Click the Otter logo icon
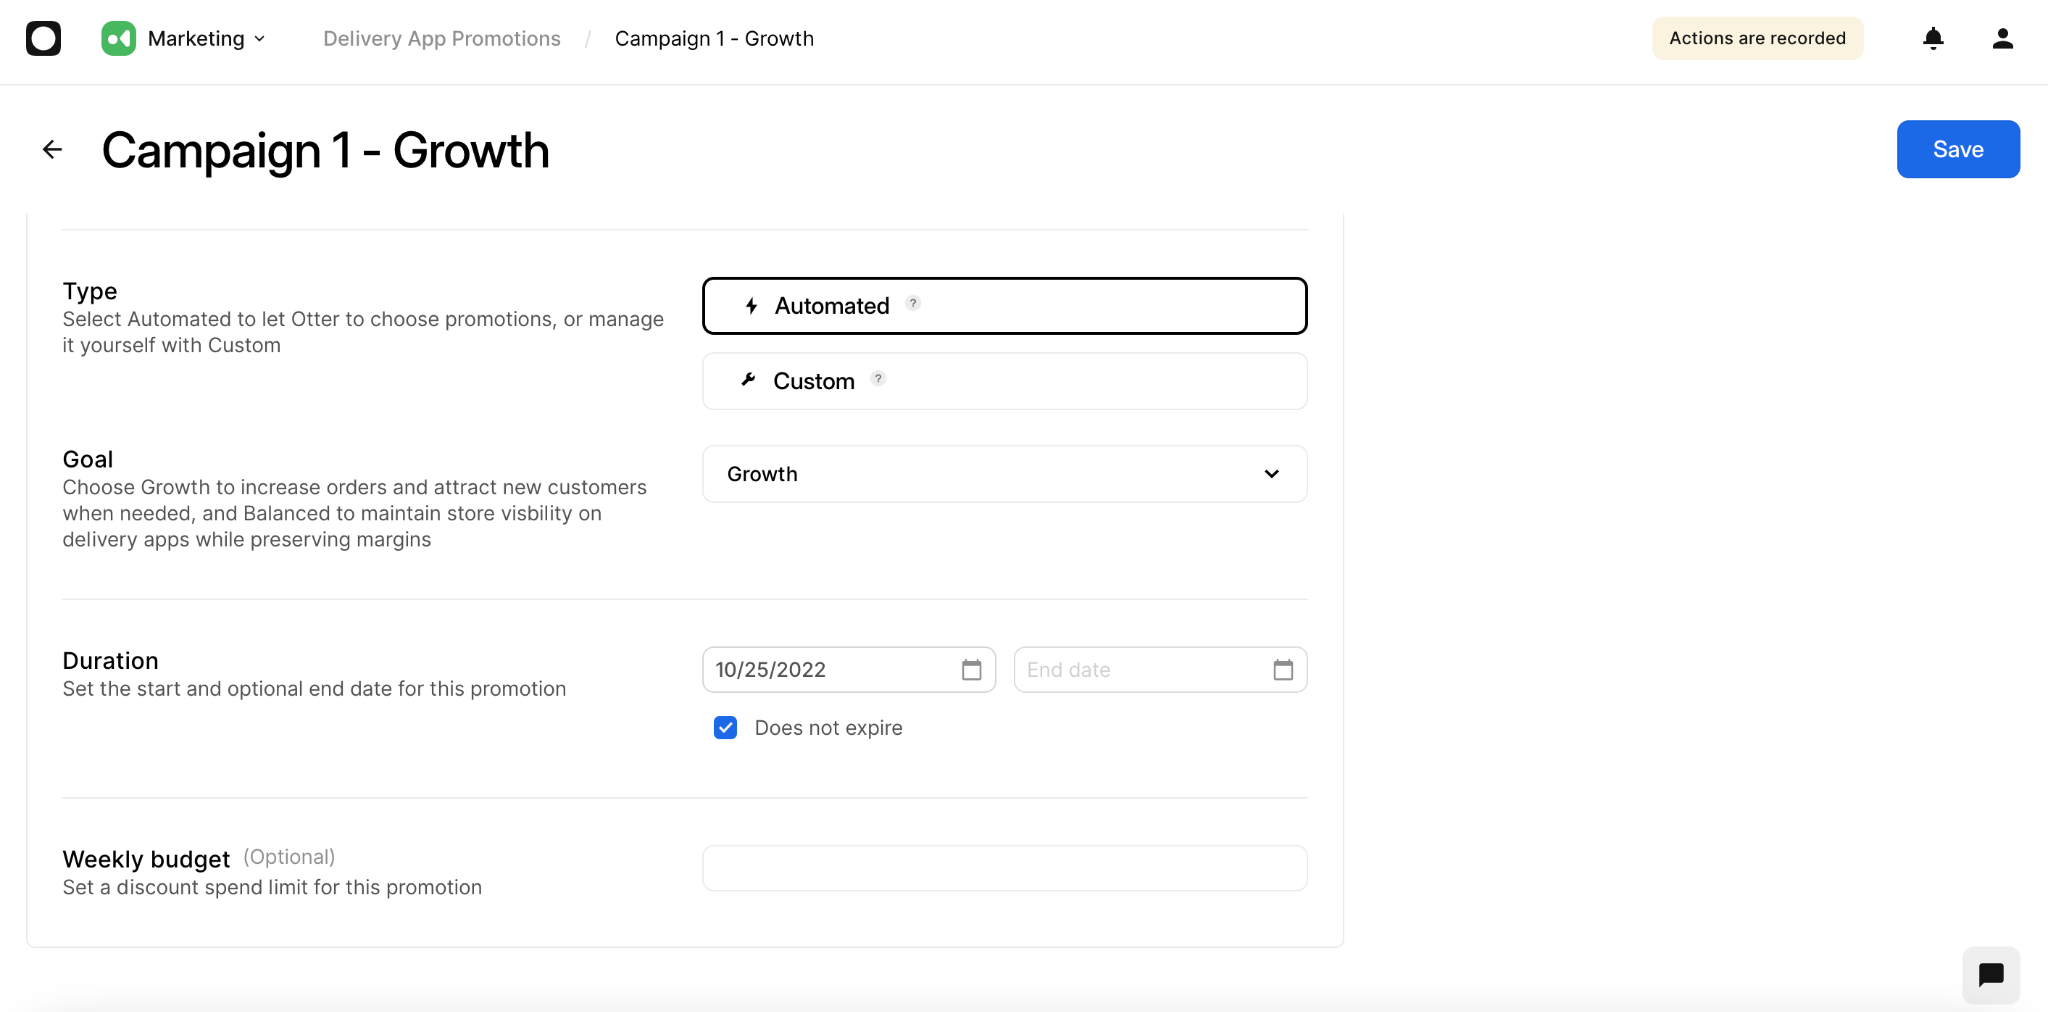The width and height of the screenshot is (2048, 1012). pyautogui.click(x=43, y=38)
